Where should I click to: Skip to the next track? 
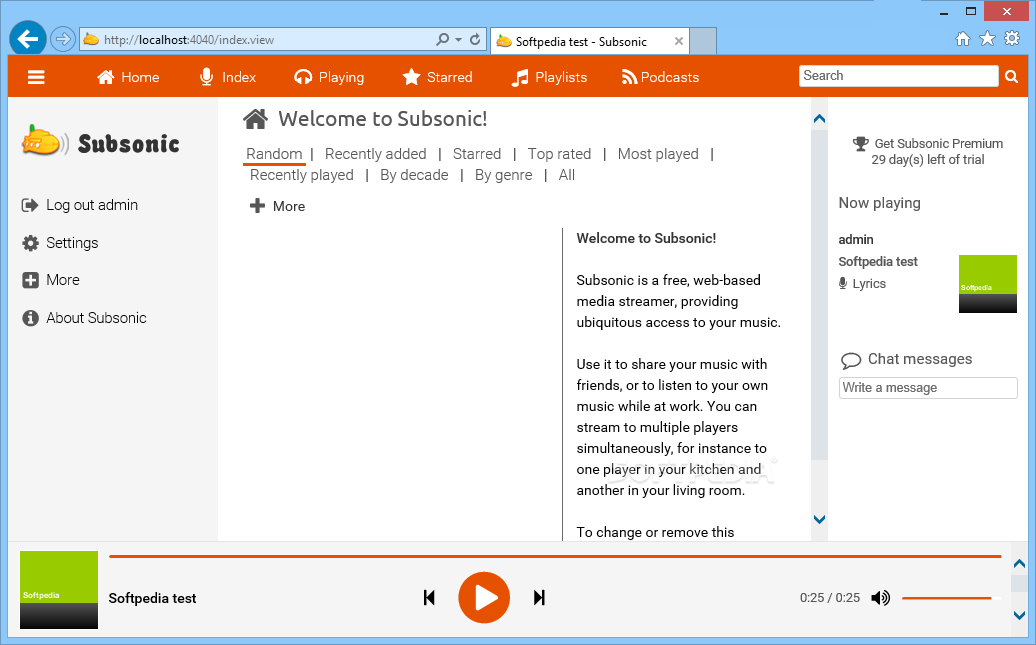point(539,598)
